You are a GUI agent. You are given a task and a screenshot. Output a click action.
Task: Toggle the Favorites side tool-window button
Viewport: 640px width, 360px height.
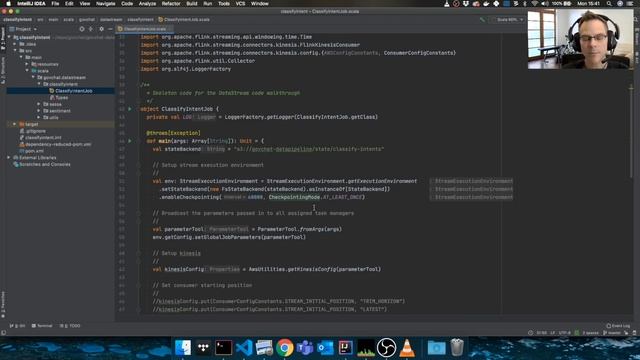(x=3, y=304)
